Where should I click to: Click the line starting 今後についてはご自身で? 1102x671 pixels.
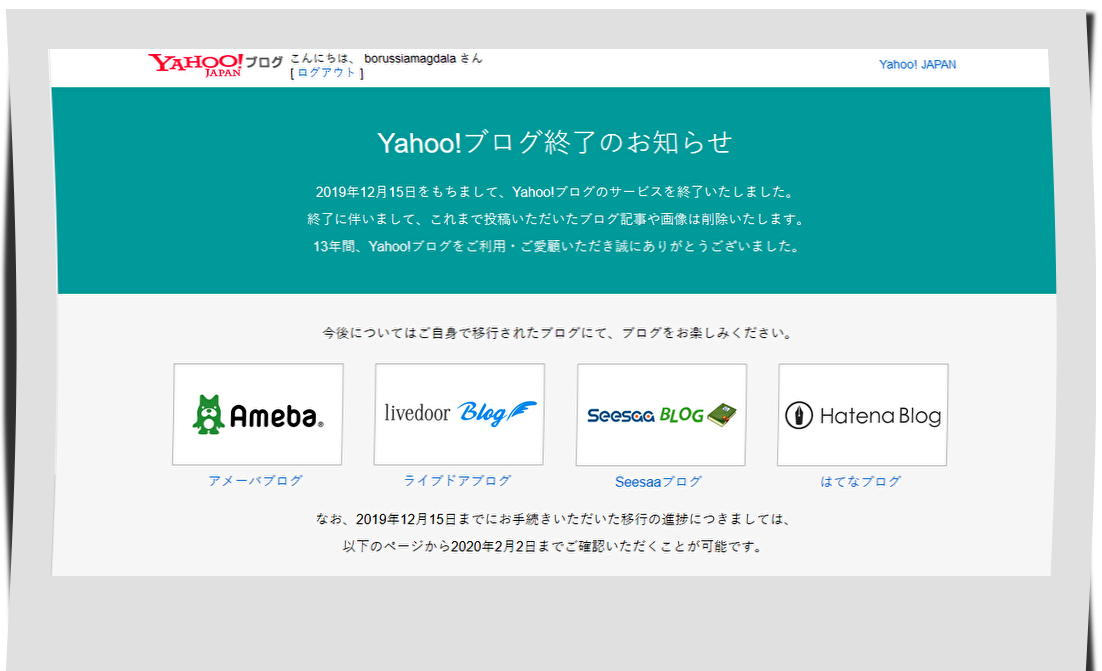click(558, 333)
